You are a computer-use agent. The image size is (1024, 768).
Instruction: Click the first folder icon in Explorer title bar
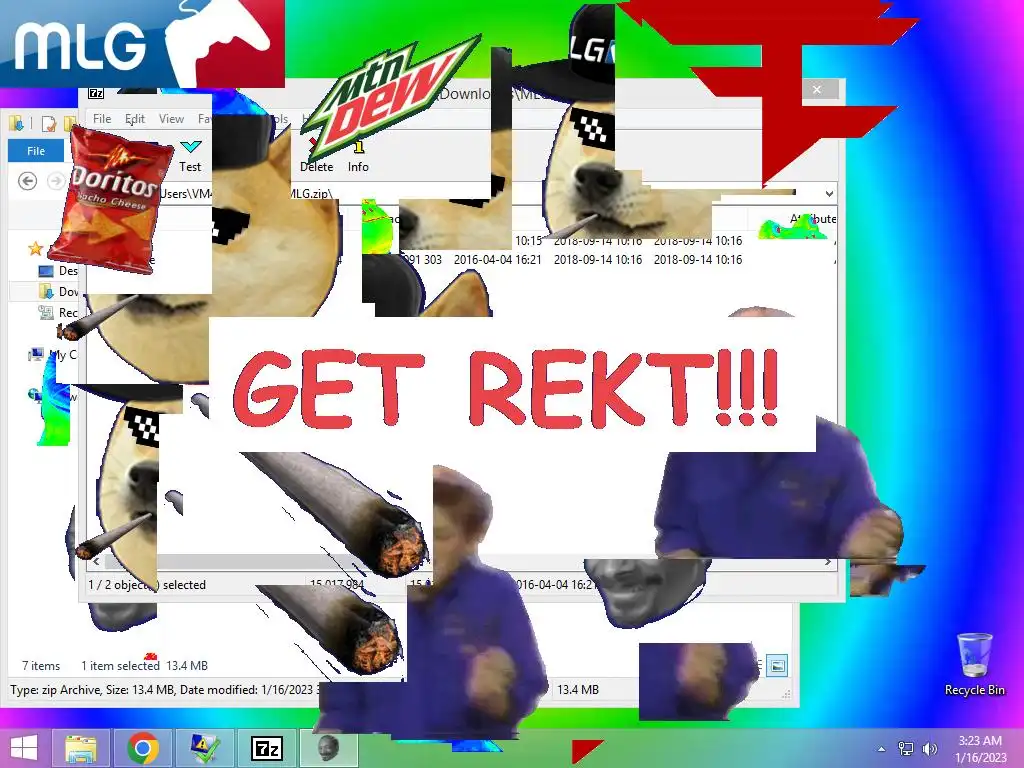point(16,123)
